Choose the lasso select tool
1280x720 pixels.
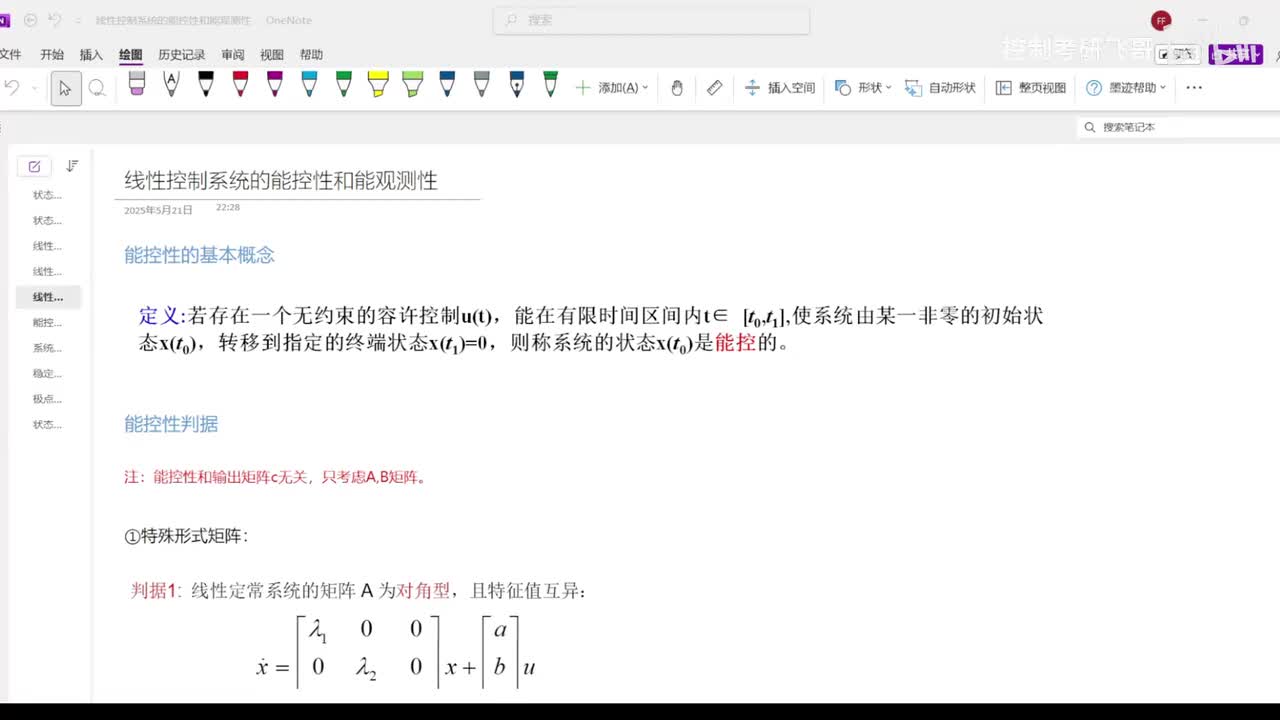point(97,88)
